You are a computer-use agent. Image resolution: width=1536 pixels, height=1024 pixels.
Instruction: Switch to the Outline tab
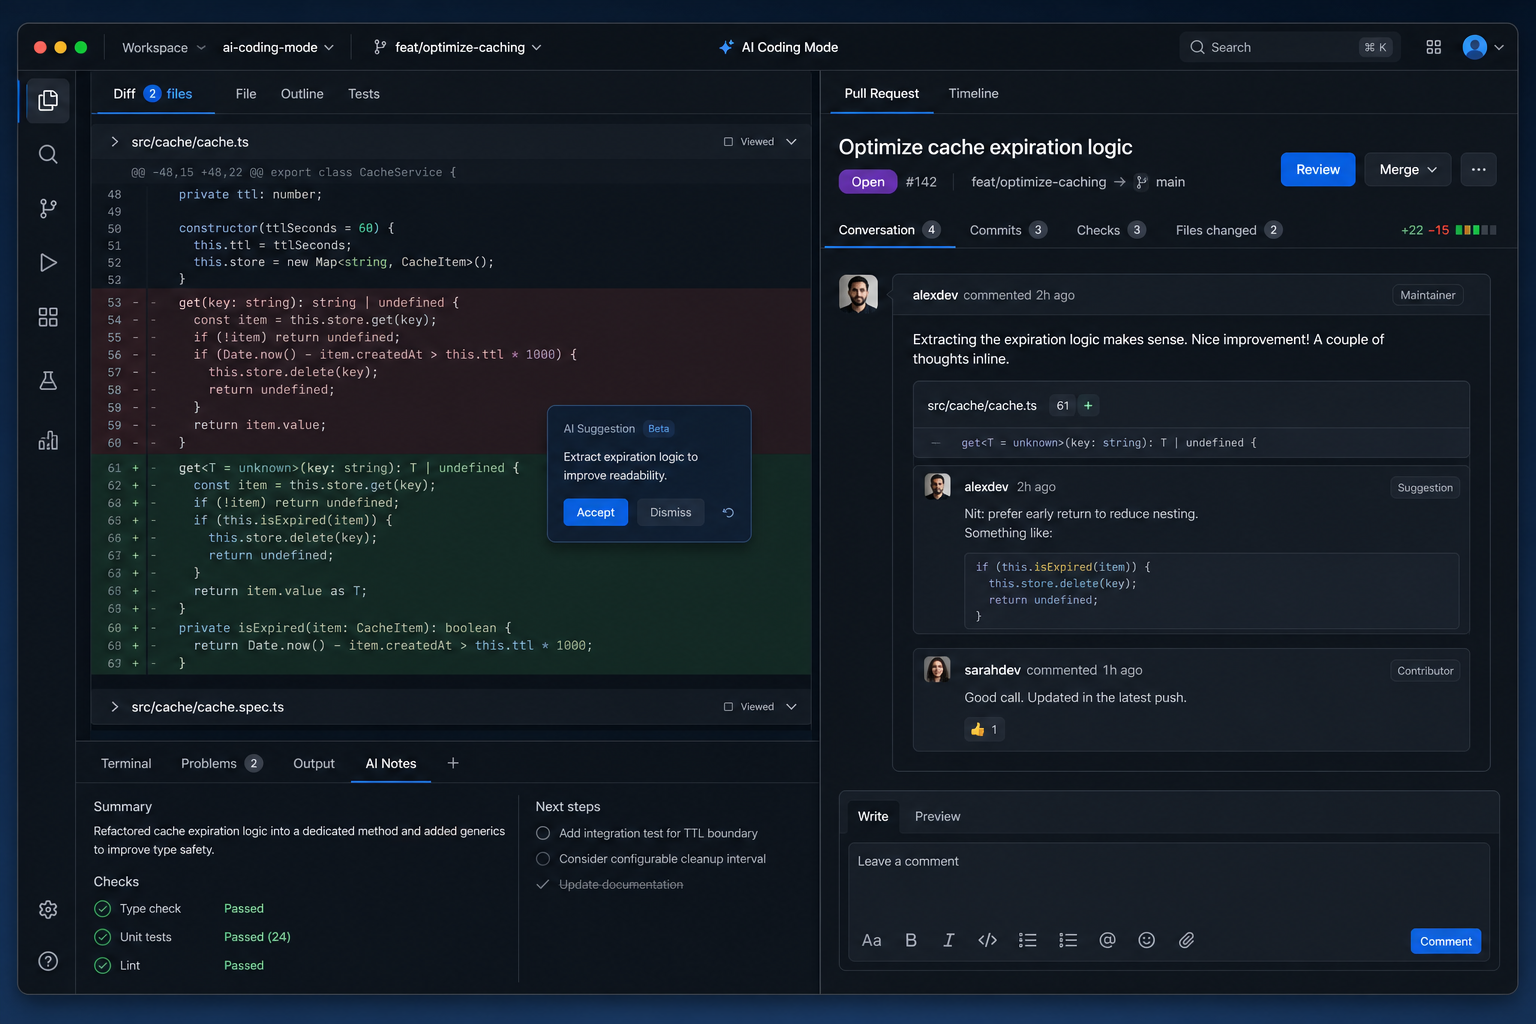[302, 94]
